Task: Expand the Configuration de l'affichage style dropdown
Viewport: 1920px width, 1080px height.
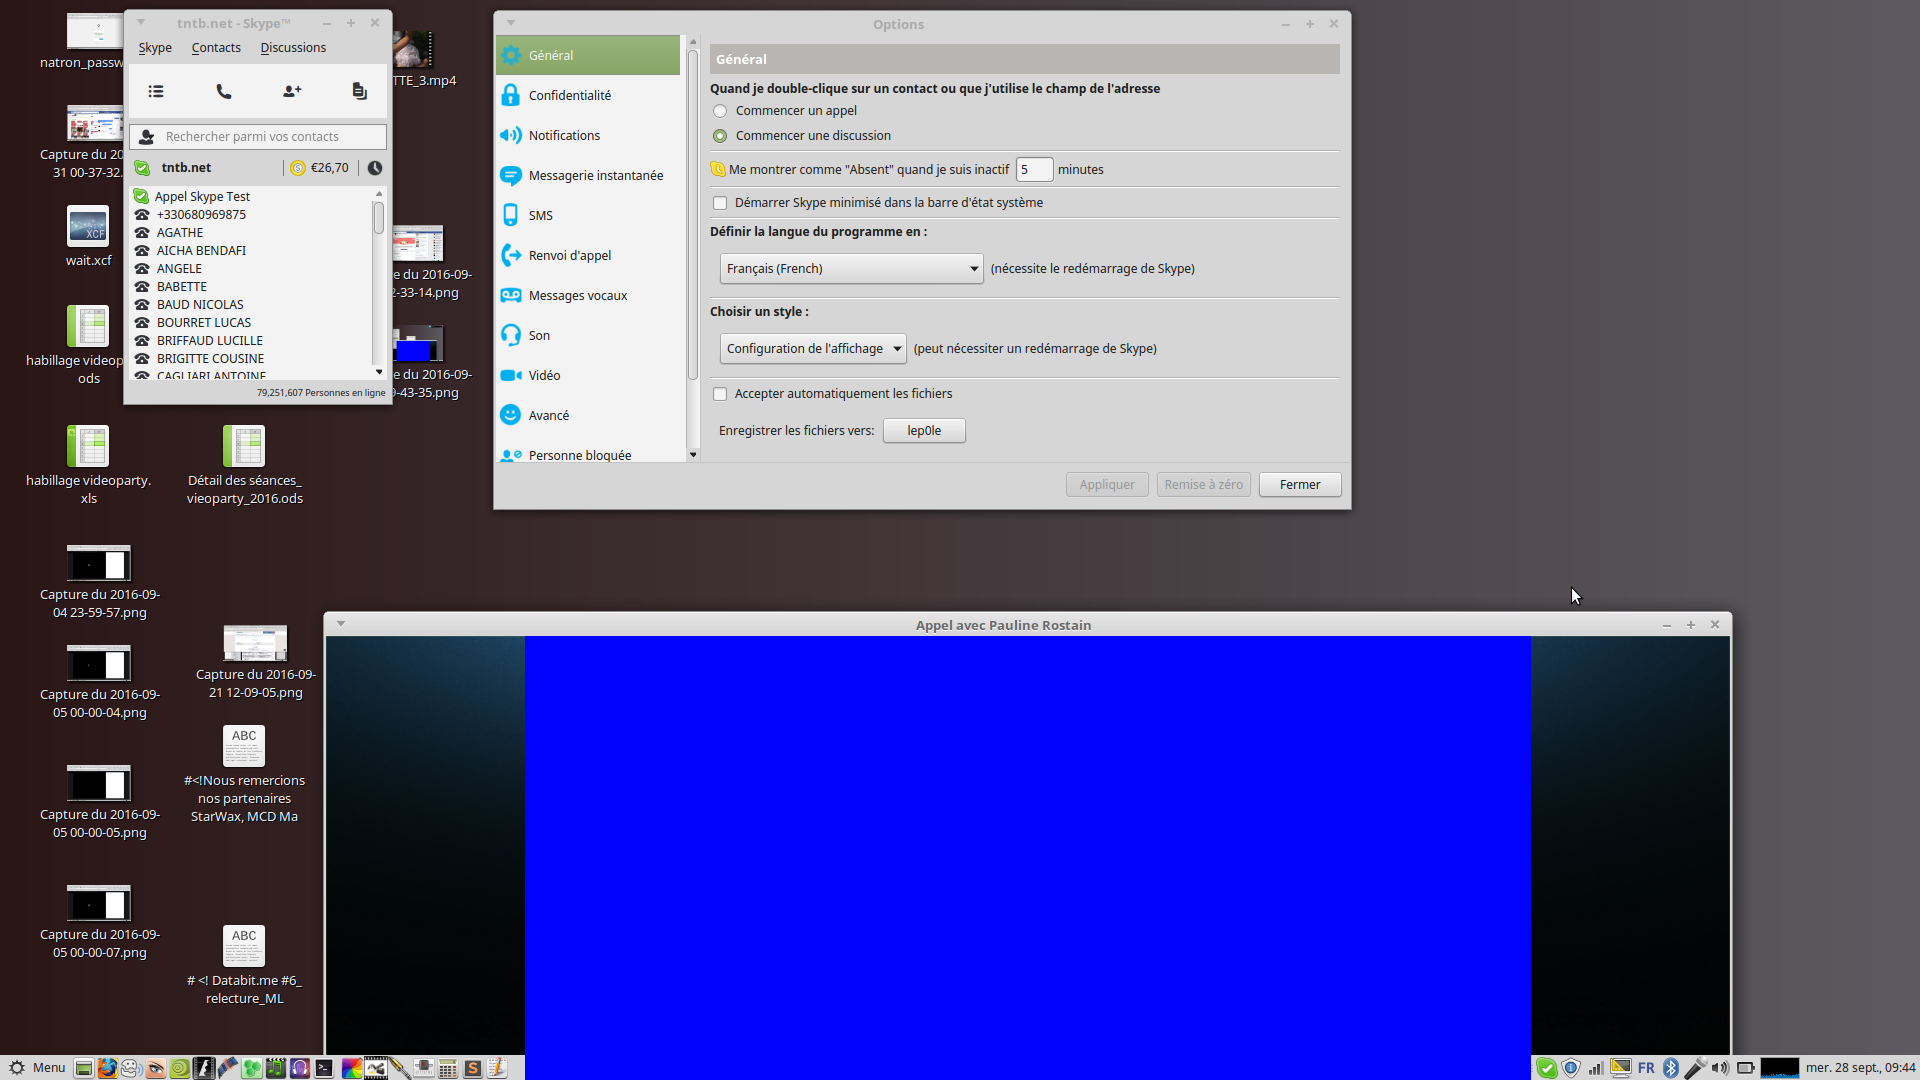Action: click(813, 348)
